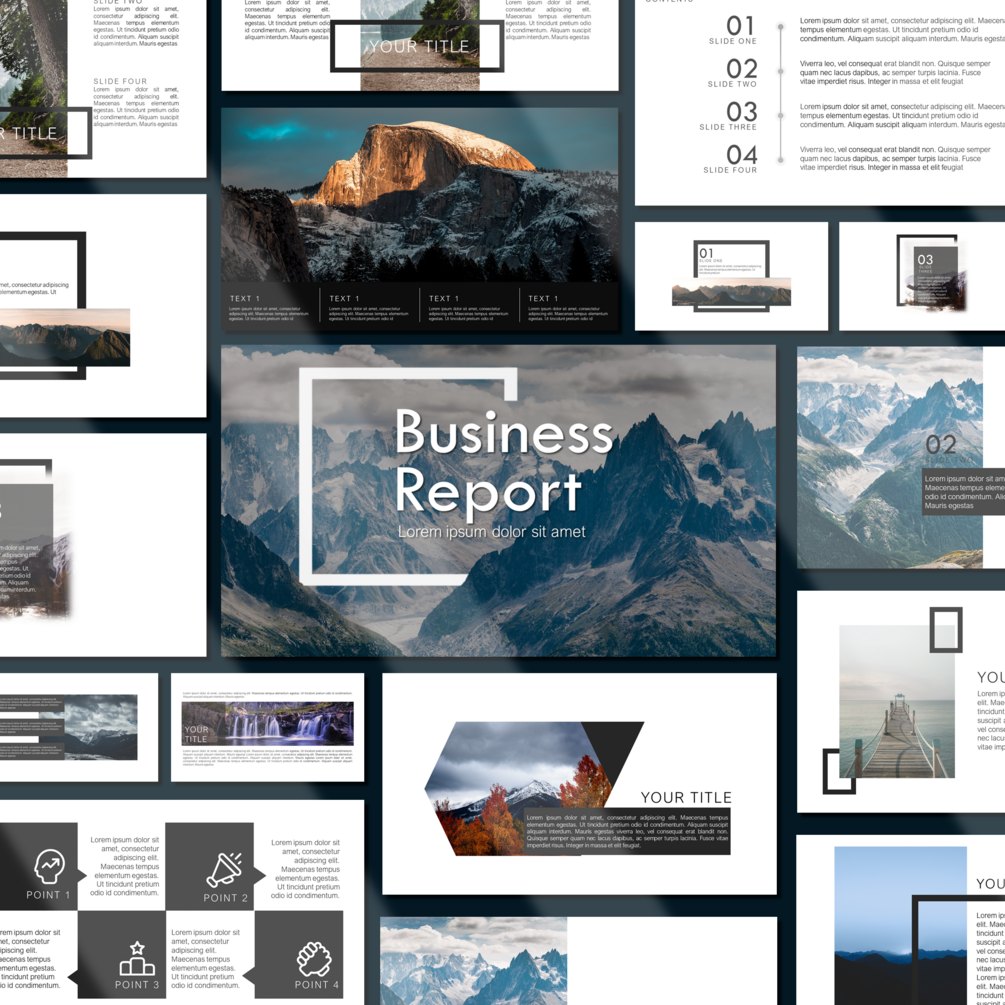
Task: Open the Business Report title slide
Action: tap(498, 501)
